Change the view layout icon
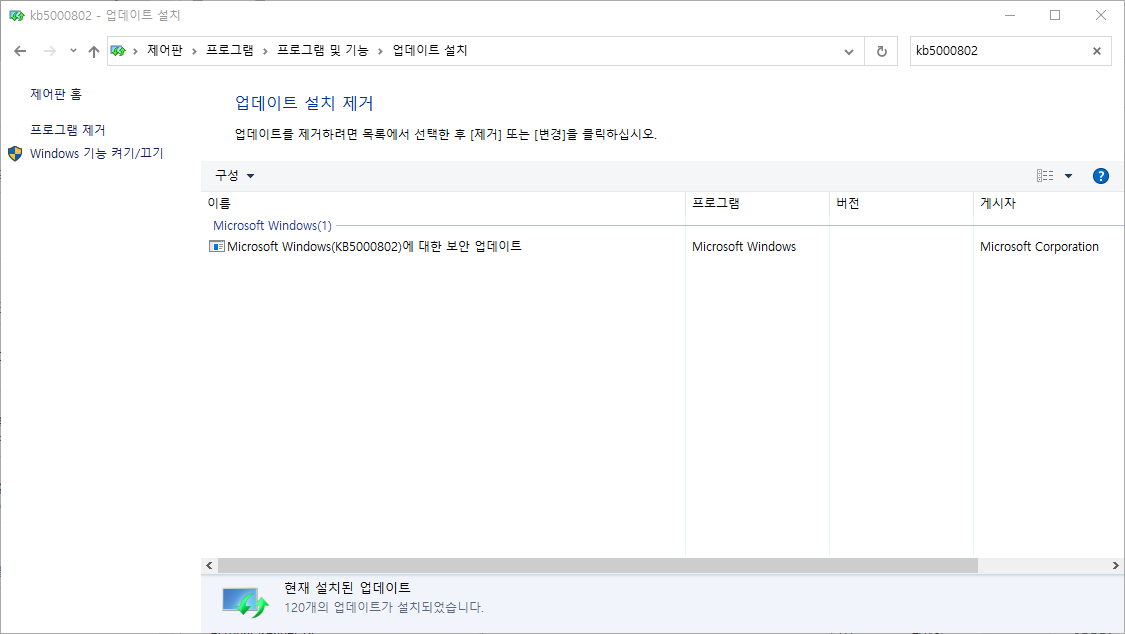The height and width of the screenshot is (634, 1125). 1045,176
